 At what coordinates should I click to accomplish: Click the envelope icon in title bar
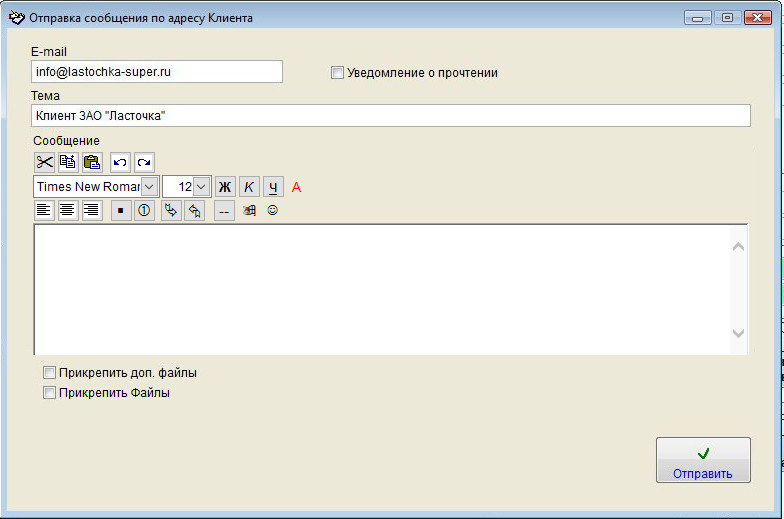(x=16, y=18)
